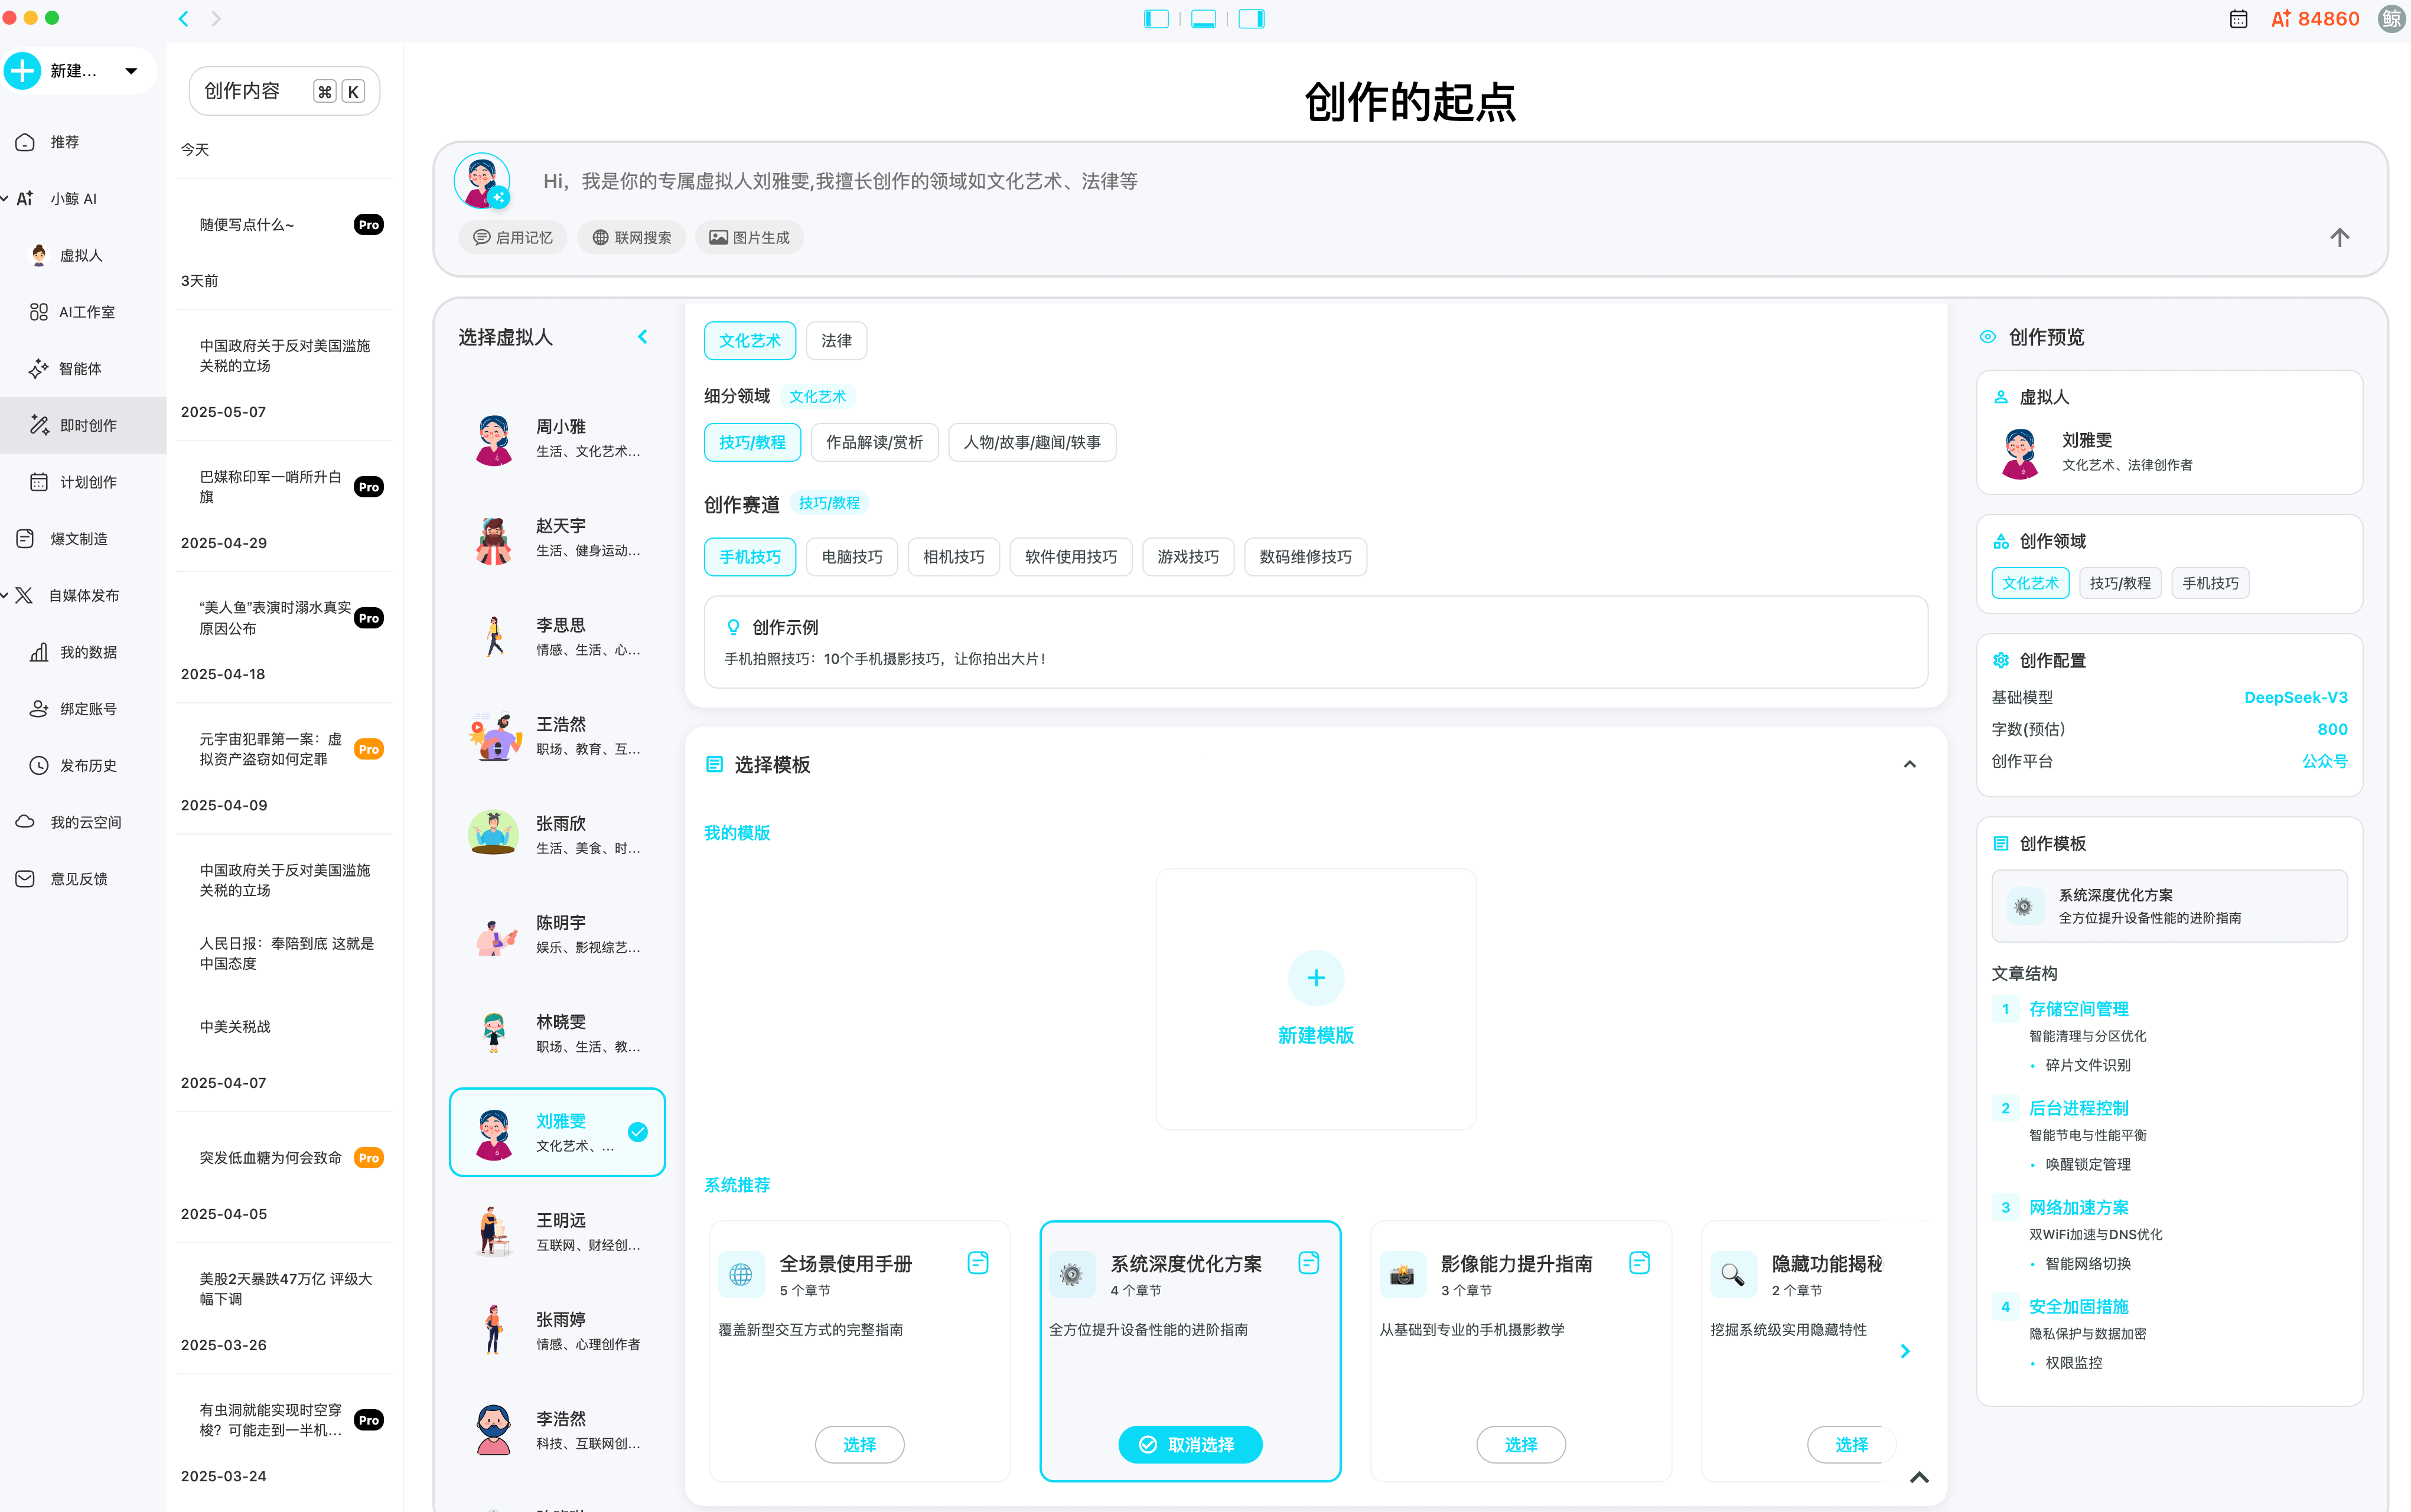Open the 新建 dropdown arrow
The image size is (2411, 1512).
[131, 70]
